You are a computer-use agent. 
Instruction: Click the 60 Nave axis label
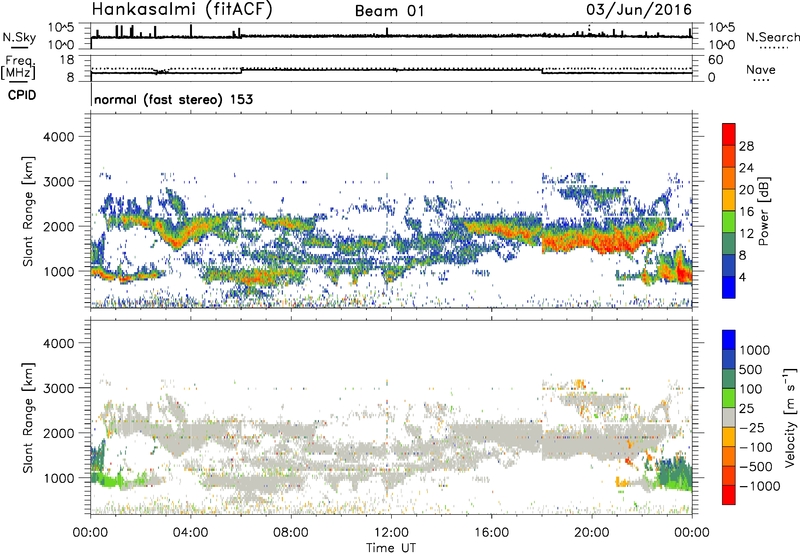pyautogui.click(x=716, y=60)
